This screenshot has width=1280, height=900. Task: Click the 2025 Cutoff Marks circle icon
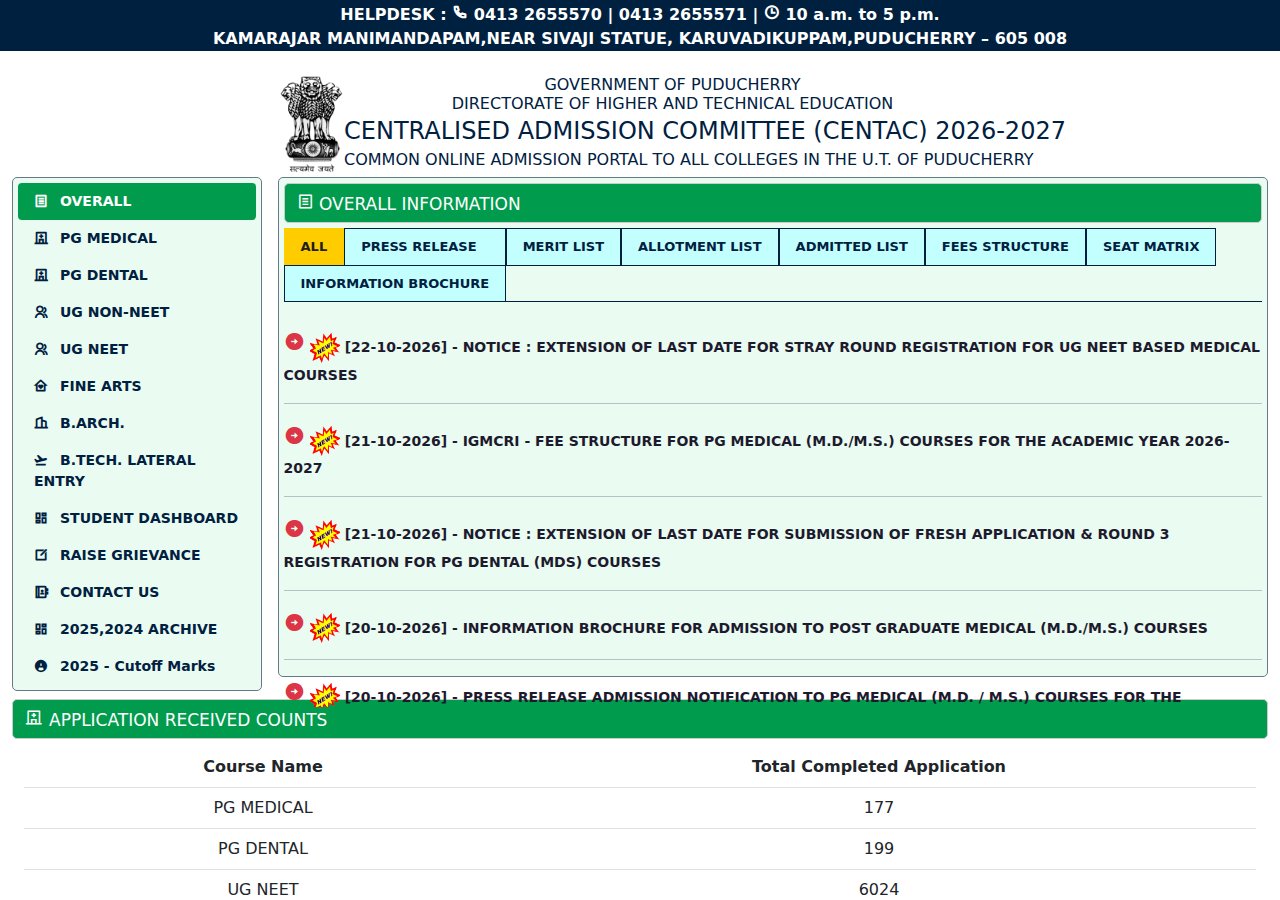pos(41,666)
